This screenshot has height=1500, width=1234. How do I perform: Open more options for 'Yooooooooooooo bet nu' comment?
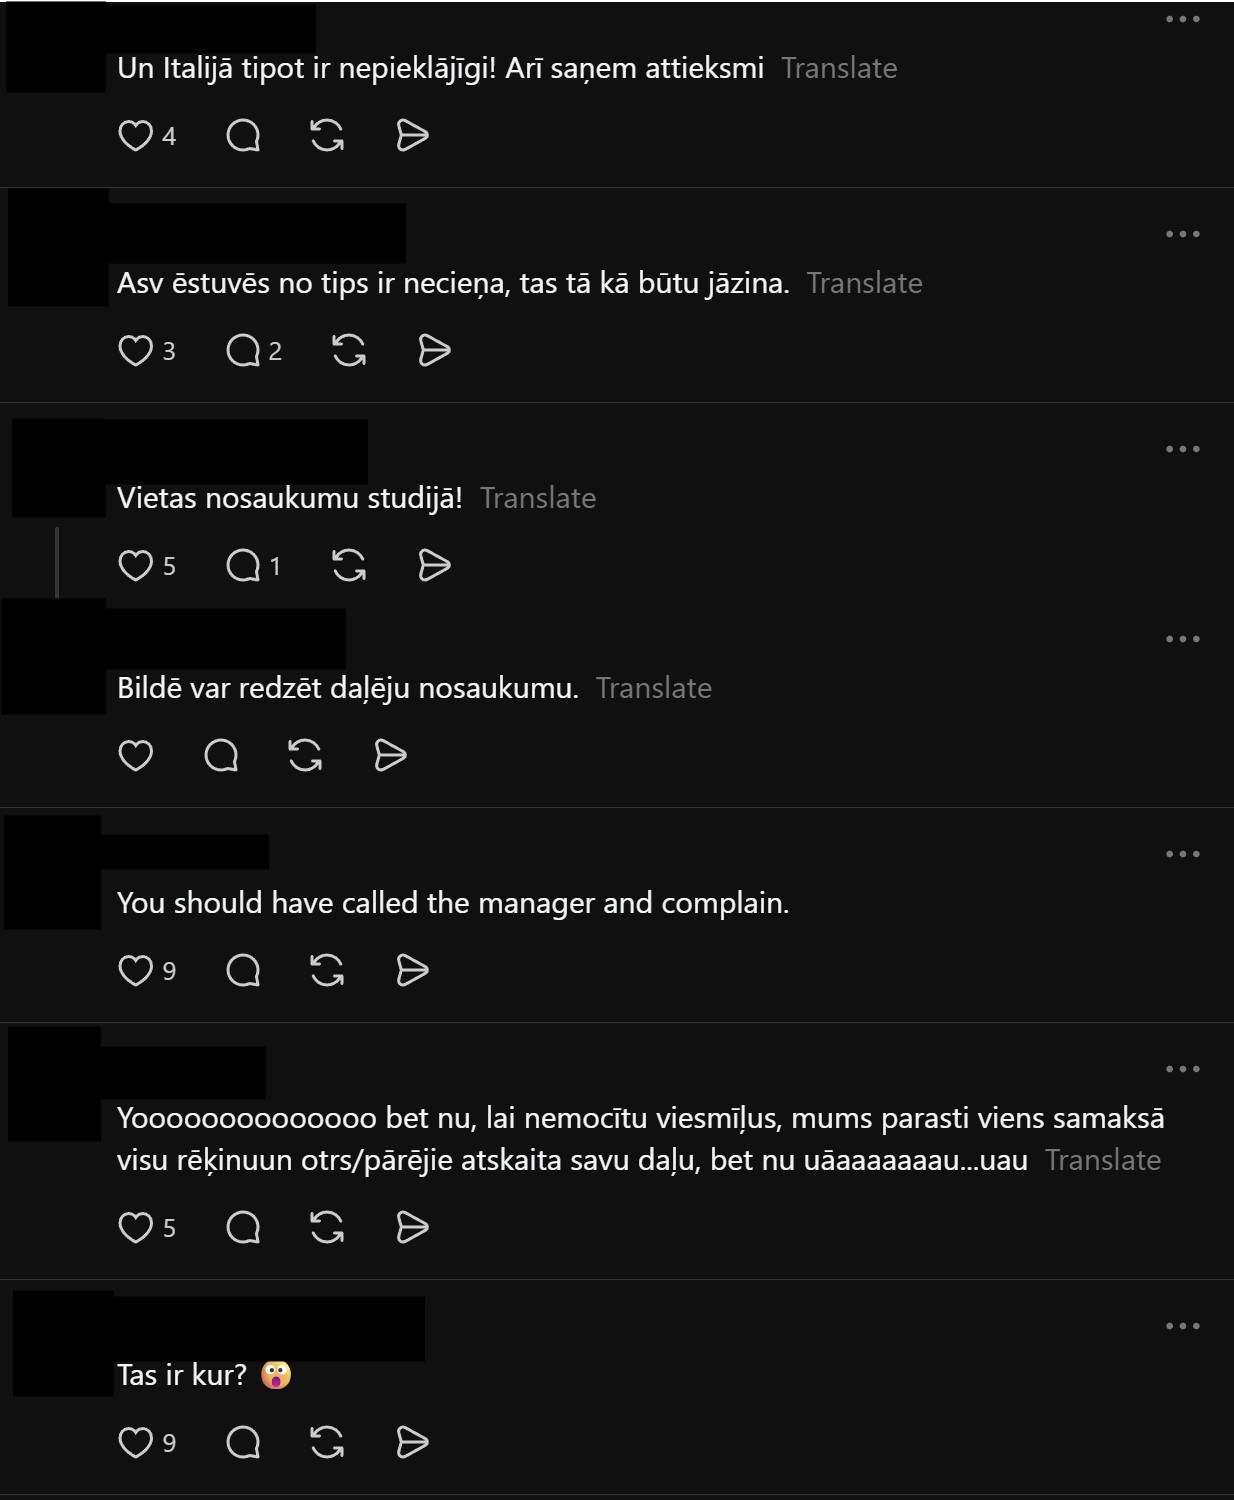(1183, 1069)
